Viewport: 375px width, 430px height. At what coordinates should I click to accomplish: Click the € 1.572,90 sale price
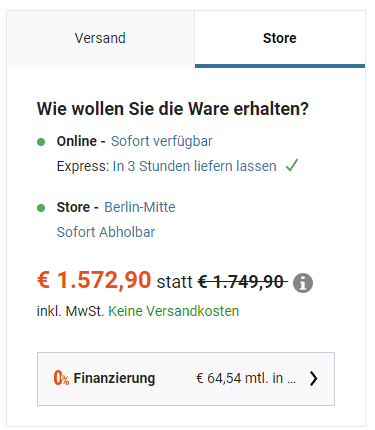pos(94,279)
